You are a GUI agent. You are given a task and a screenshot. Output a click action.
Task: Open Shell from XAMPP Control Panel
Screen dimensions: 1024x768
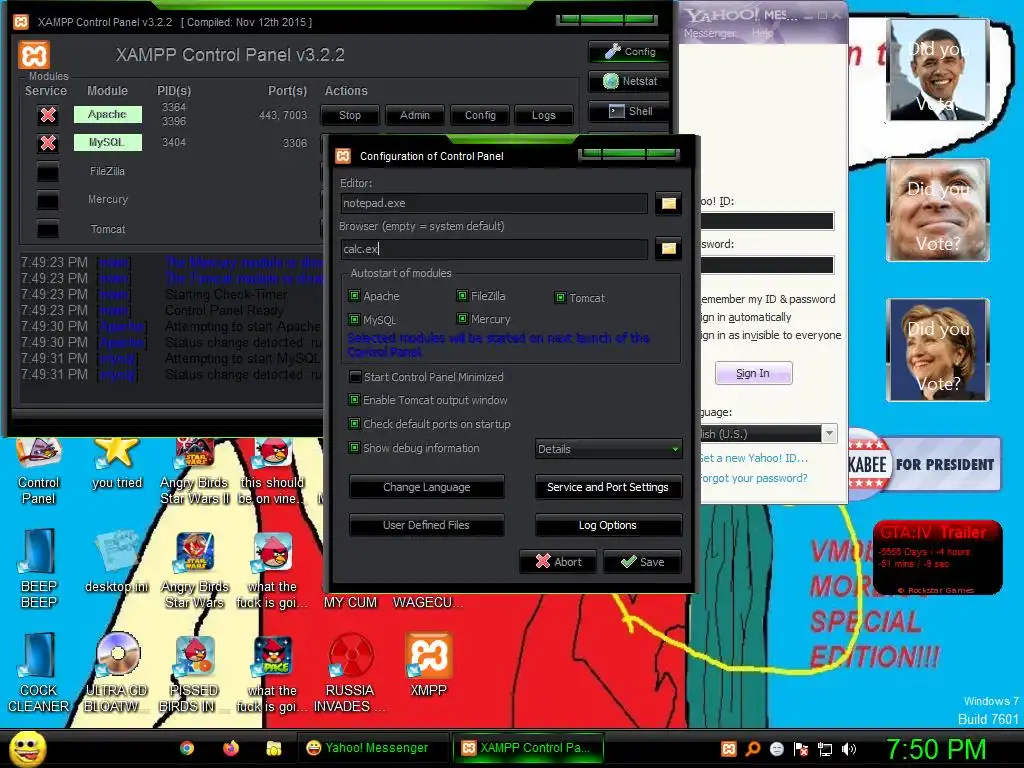pos(629,111)
